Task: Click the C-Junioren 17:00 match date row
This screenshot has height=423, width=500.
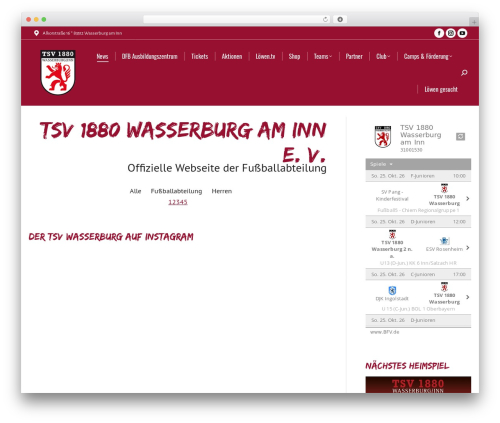Action: [x=418, y=274]
